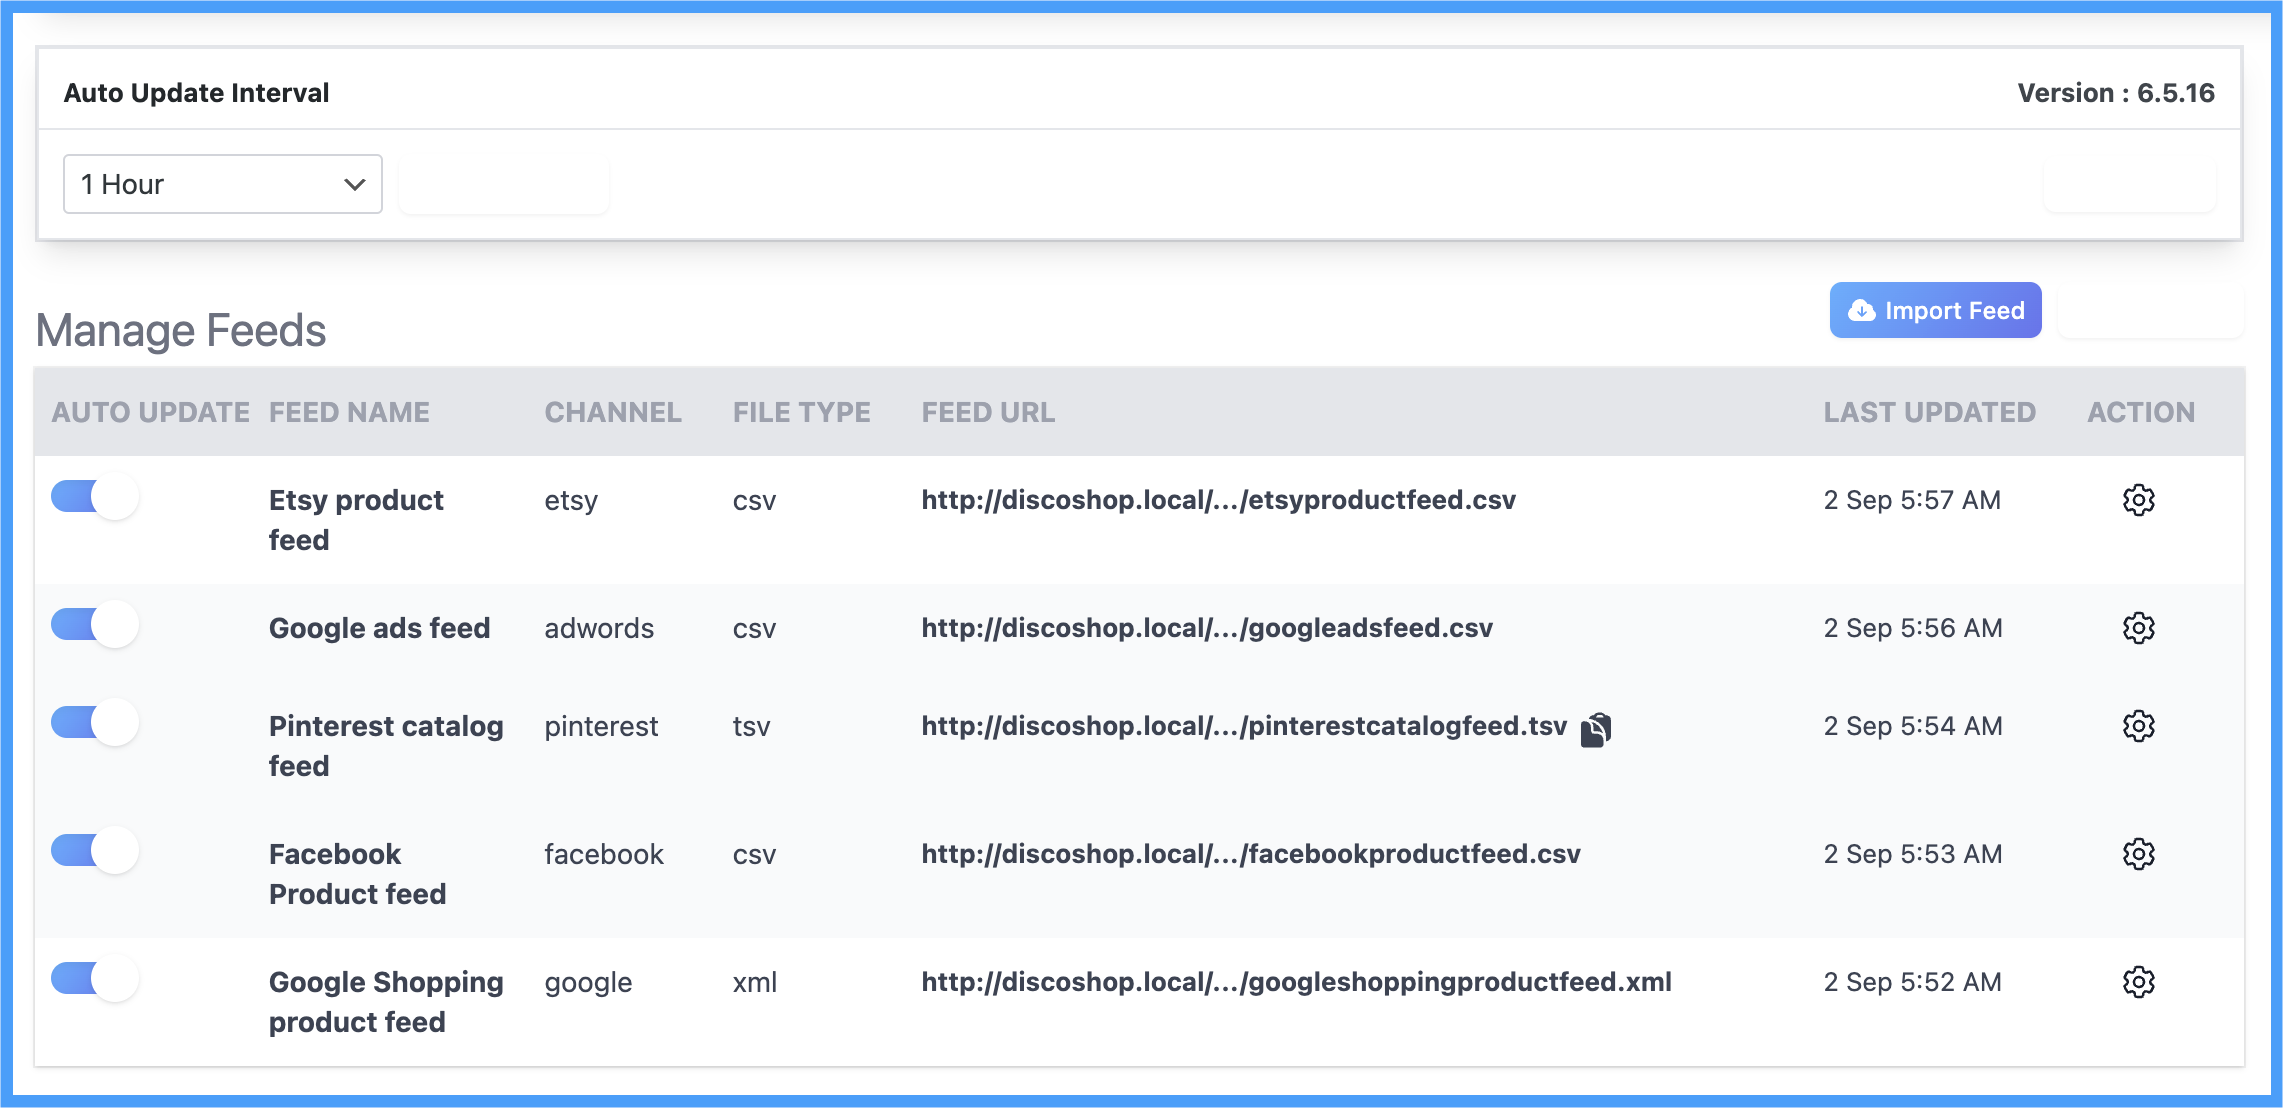The image size is (2283, 1108).
Task: Open the 1 Hour interval dropdown
Action: coord(223,184)
